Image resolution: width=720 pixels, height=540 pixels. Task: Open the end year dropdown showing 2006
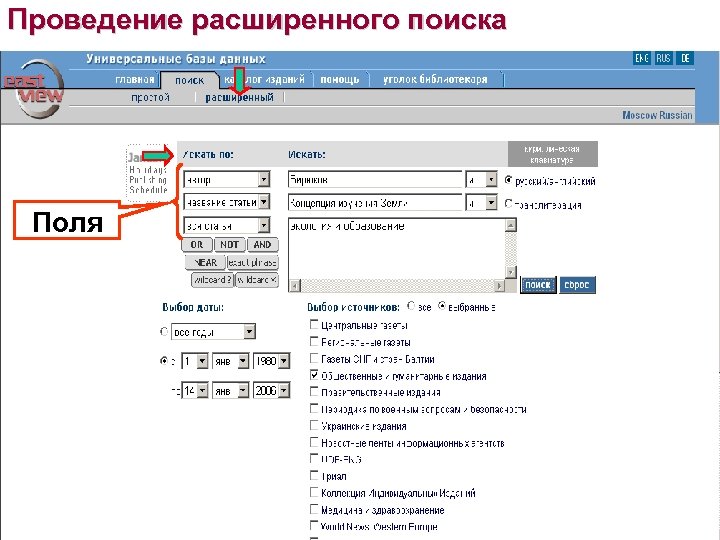coord(271,391)
